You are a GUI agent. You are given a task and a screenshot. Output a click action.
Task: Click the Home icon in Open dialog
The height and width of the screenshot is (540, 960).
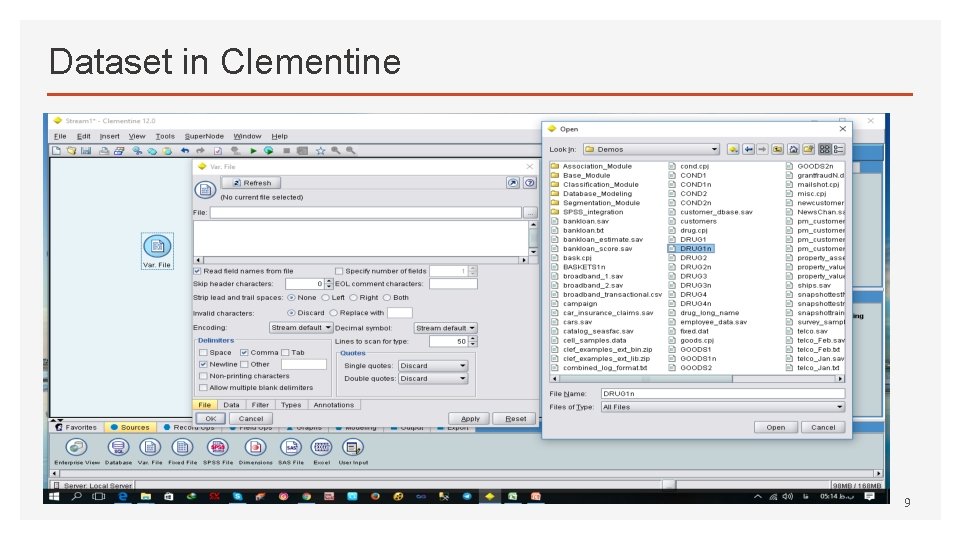pos(793,149)
